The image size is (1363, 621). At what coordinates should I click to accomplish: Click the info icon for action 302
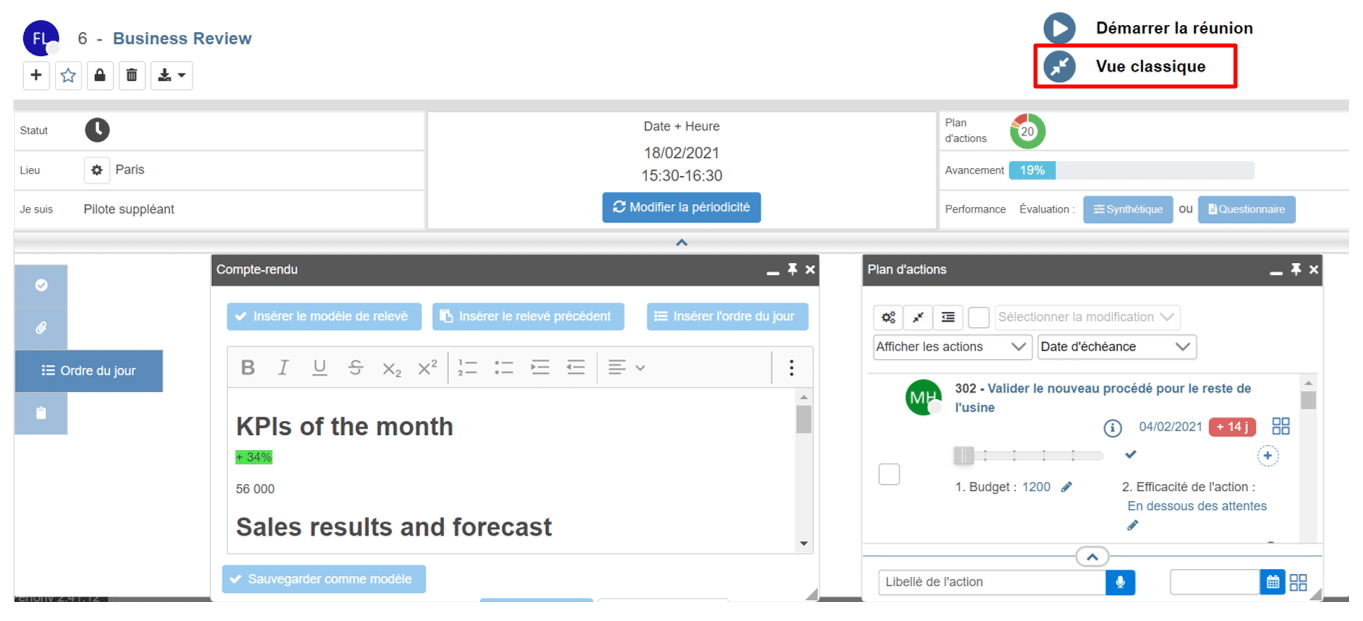[1112, 428]
